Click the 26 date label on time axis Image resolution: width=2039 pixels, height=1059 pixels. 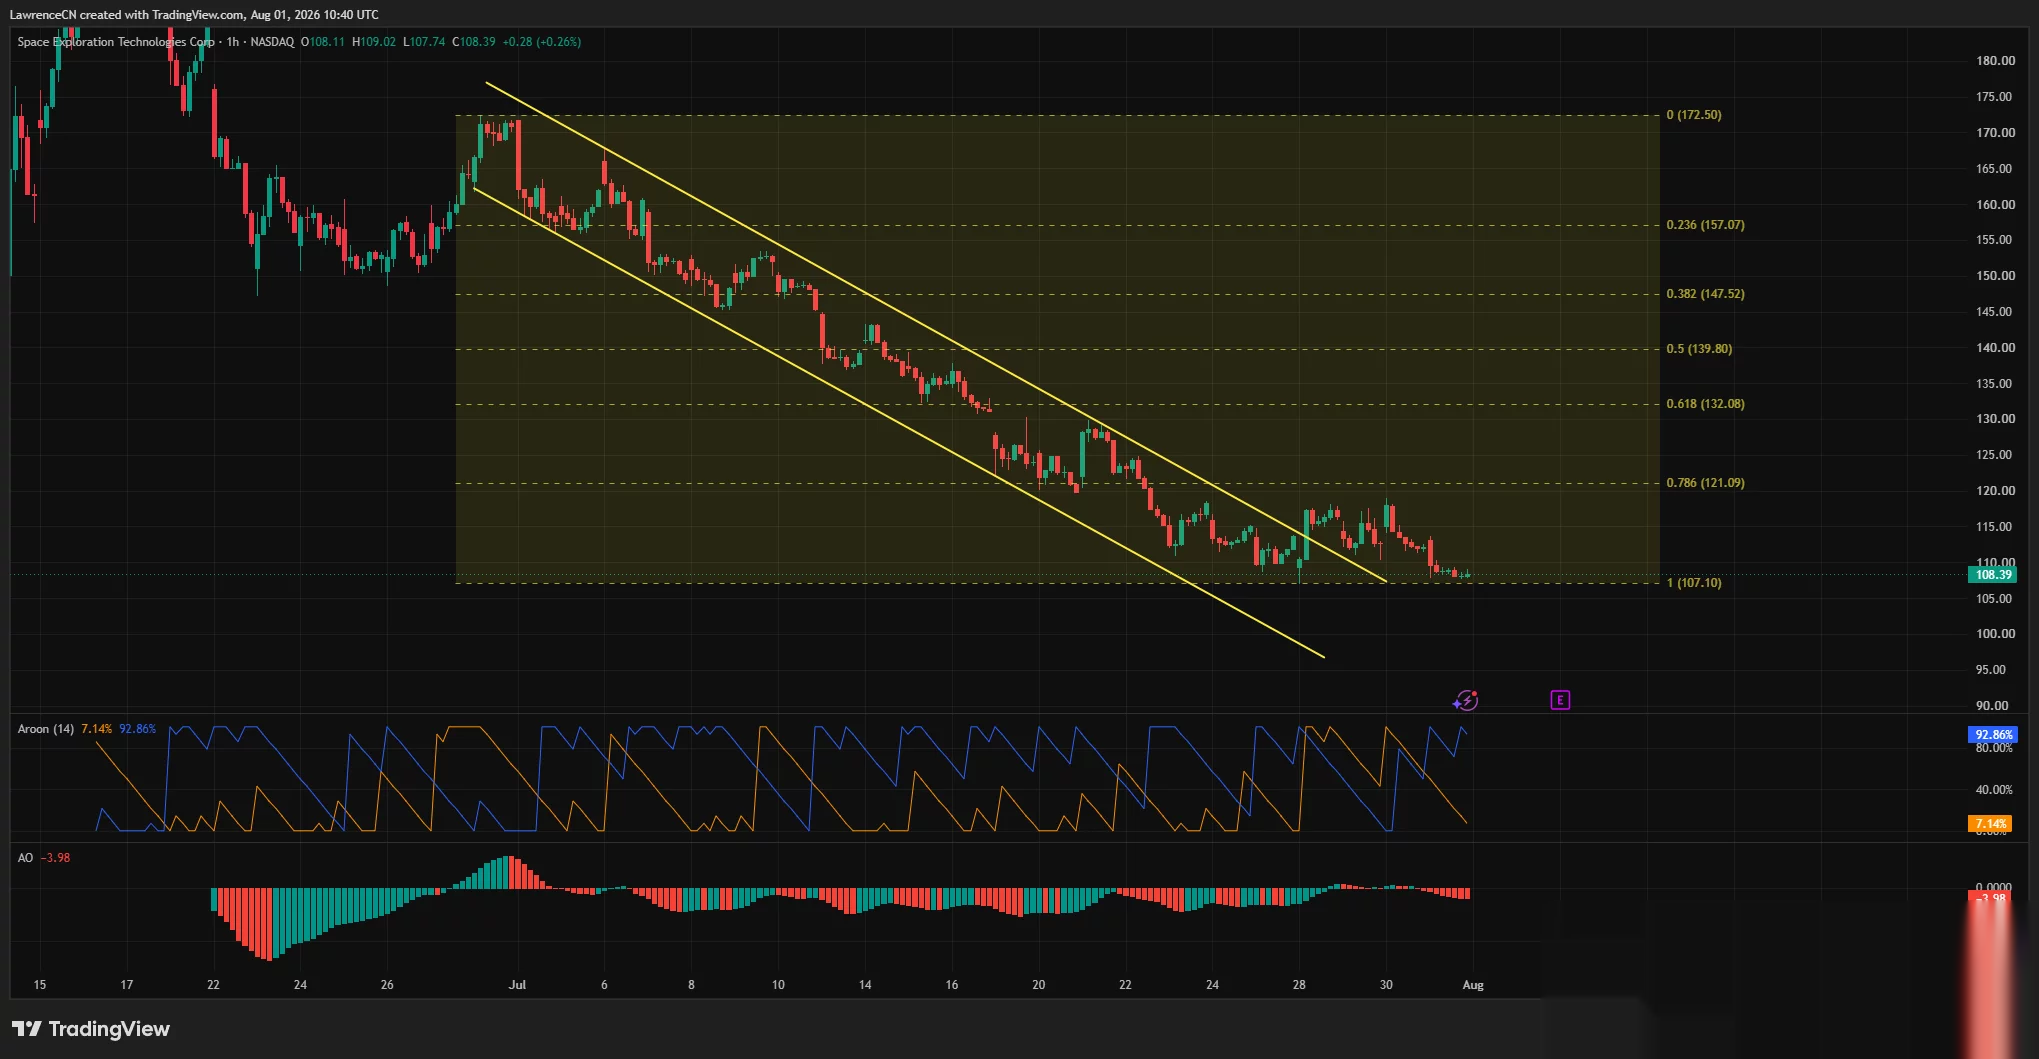coord(387,985)
